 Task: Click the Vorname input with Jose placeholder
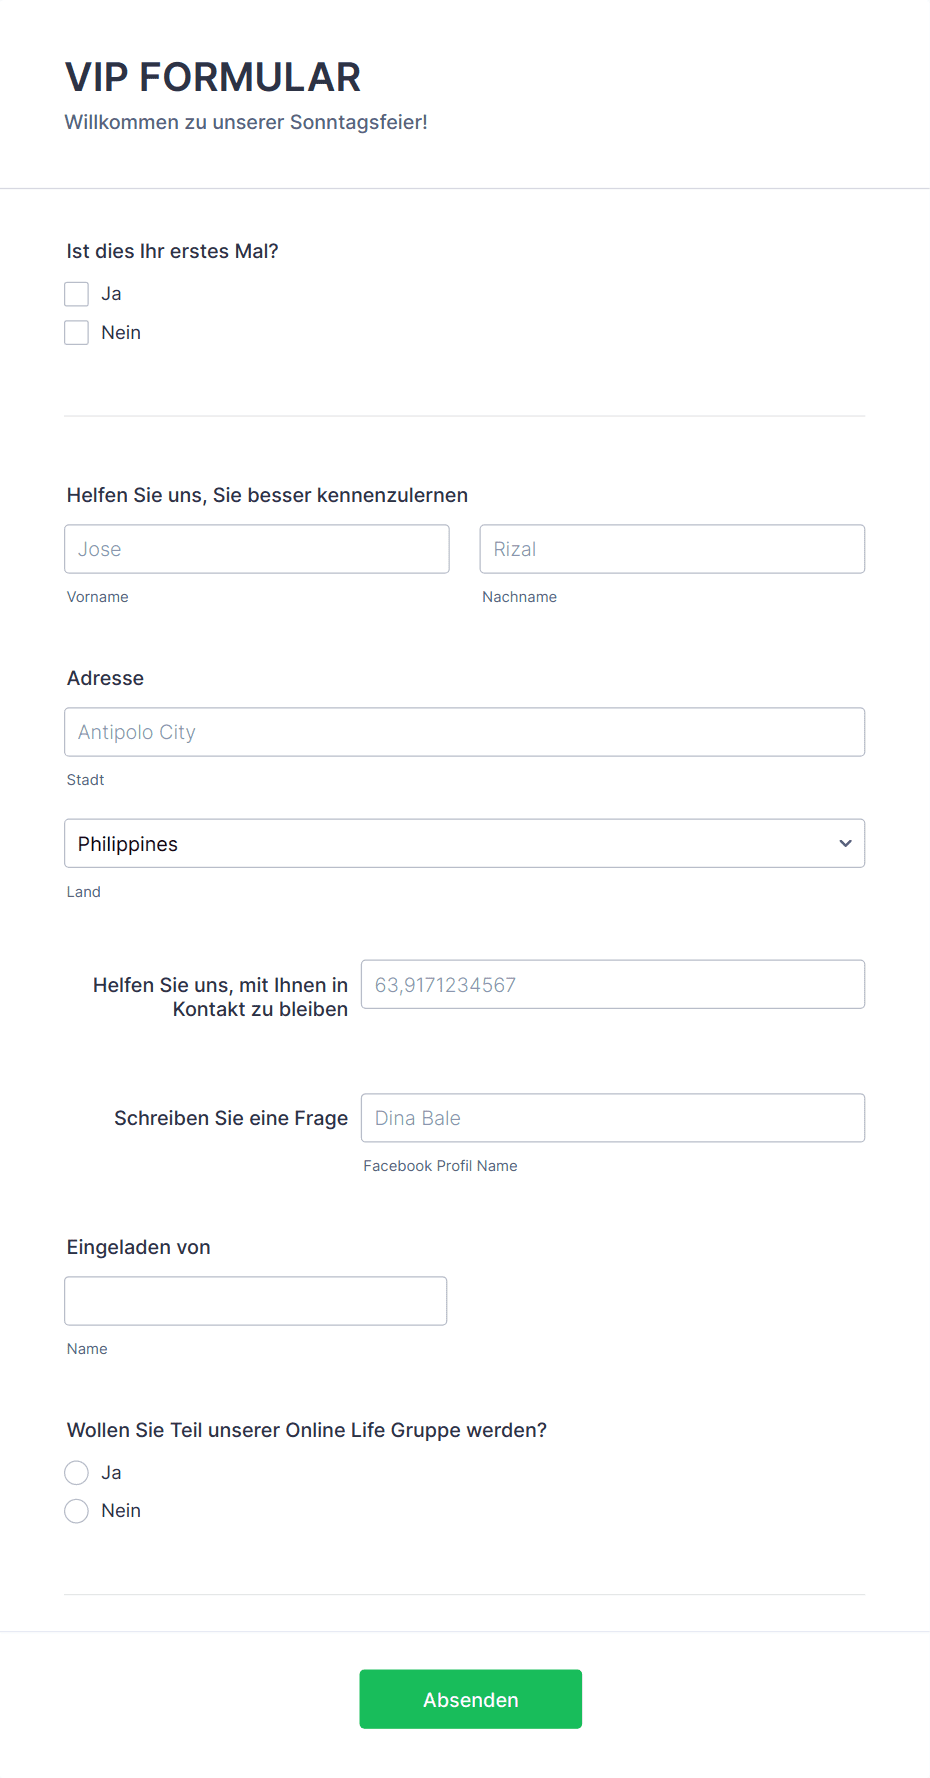256,548
